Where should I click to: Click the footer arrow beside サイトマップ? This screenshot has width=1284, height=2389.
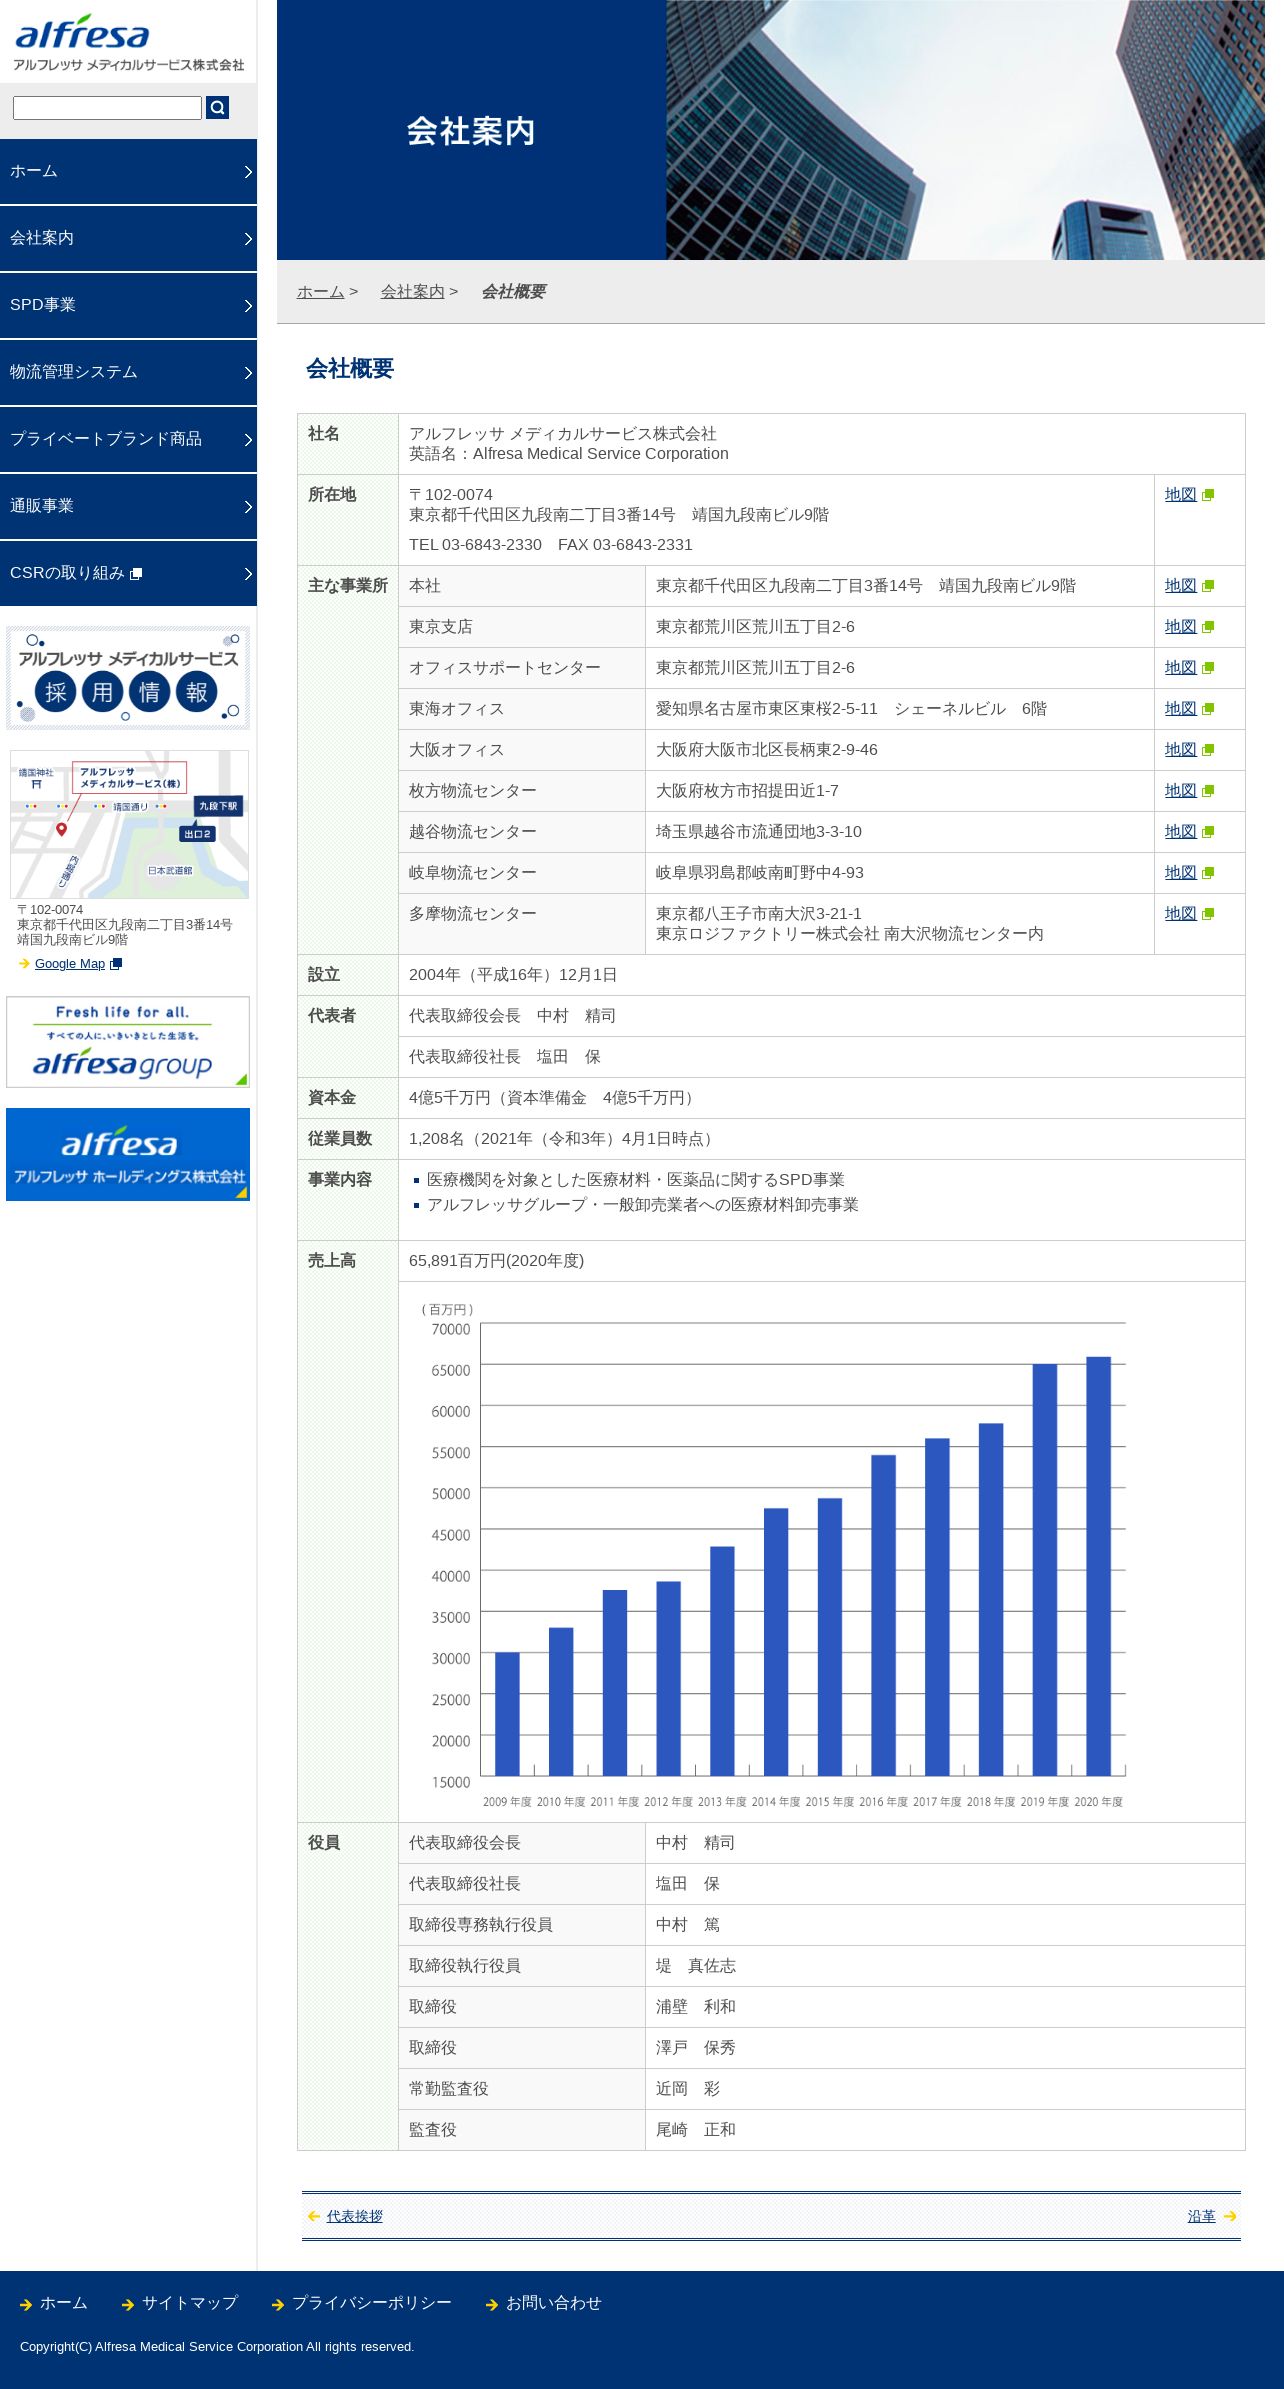[128, 2305]
